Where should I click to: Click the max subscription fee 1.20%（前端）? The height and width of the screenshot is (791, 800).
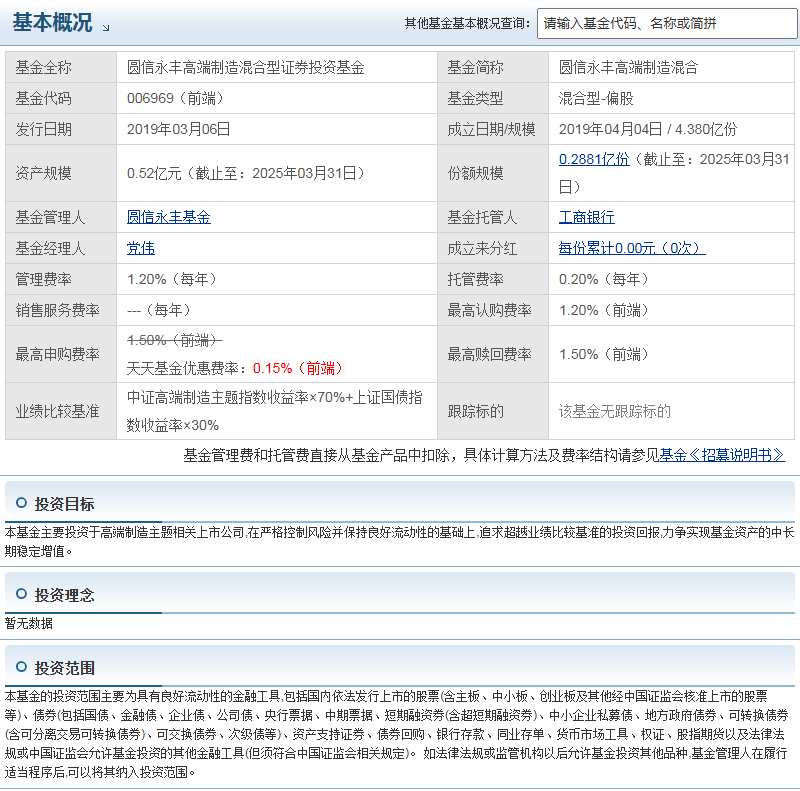pos(604,310)
